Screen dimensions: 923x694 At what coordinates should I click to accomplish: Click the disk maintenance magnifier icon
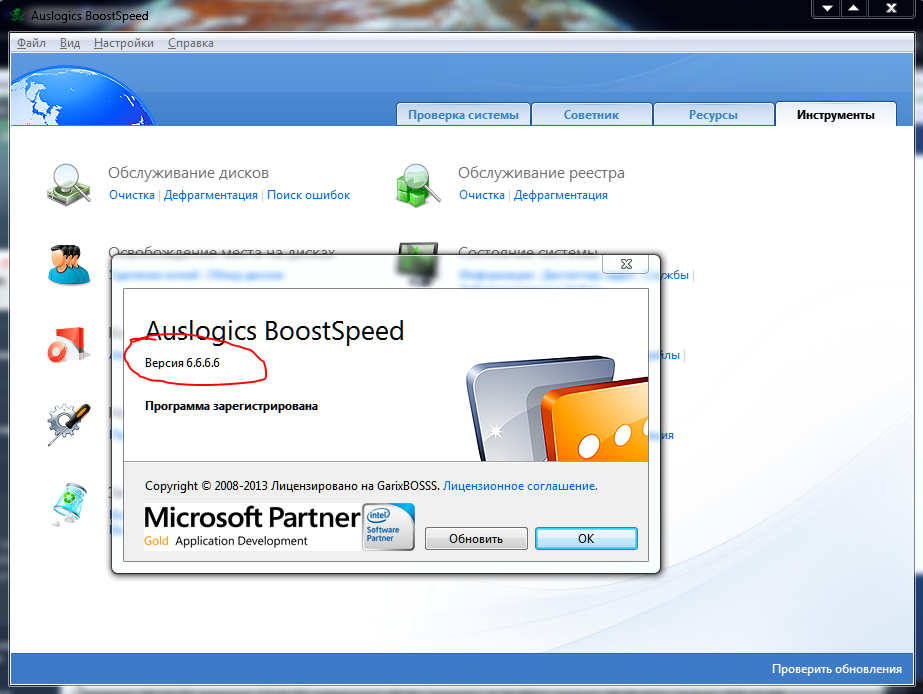[x=69, y=185]
